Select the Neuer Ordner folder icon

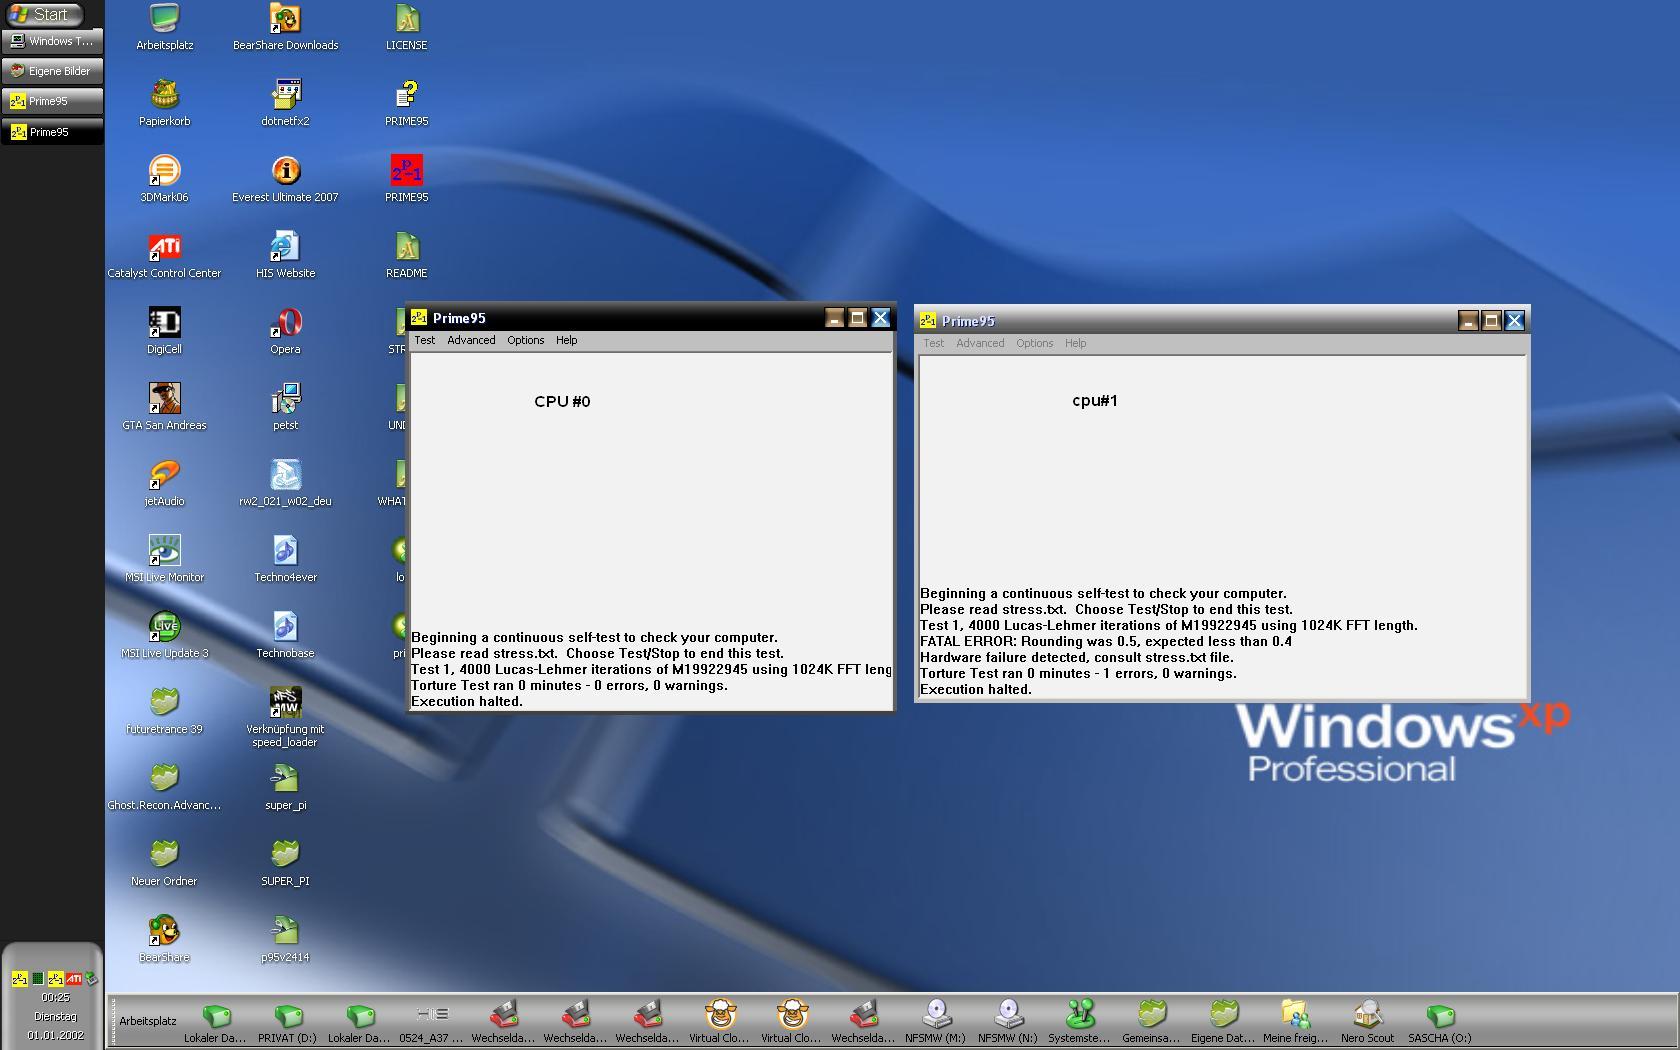click(164, 863)
